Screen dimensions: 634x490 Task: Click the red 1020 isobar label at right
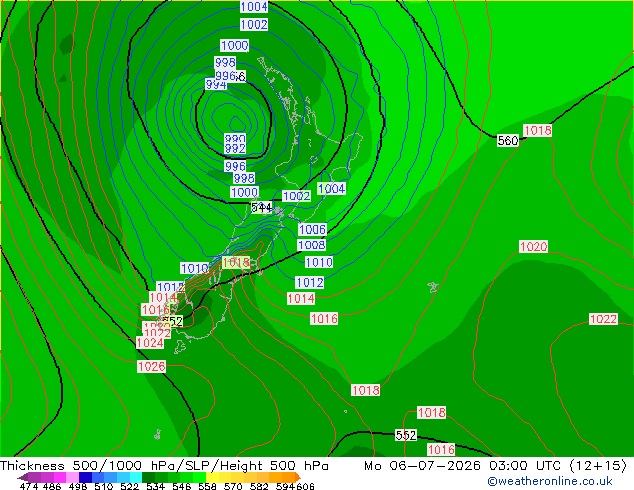click(534, 247)
